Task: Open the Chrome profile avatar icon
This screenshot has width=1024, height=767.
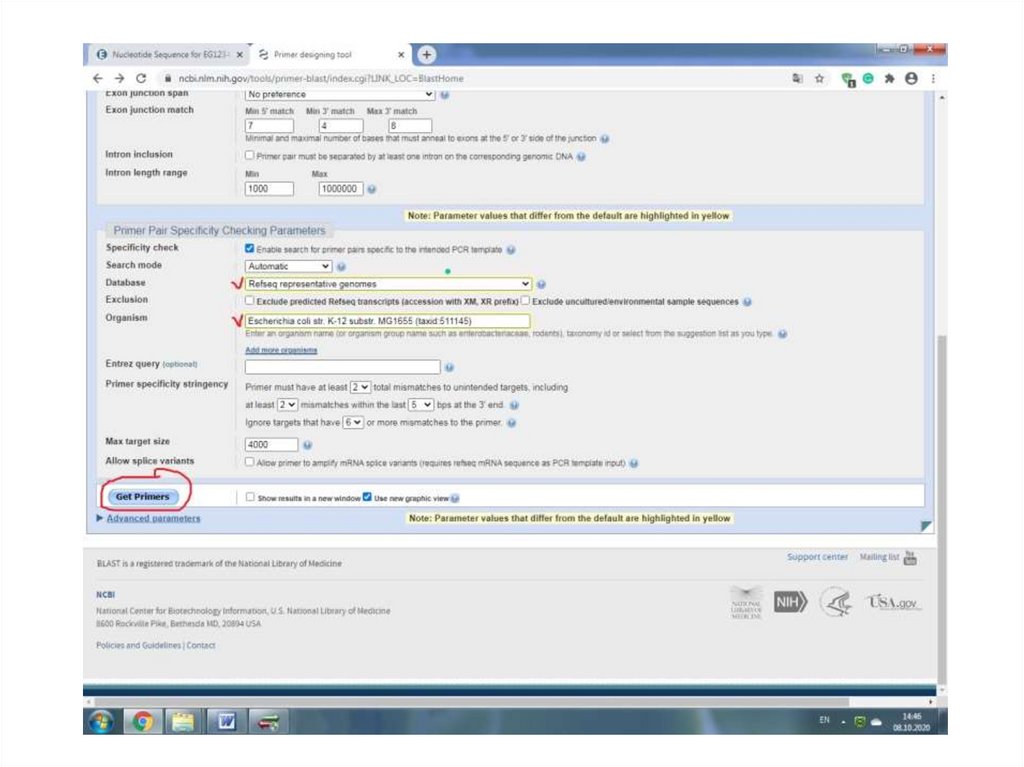Action: point(911,78)
